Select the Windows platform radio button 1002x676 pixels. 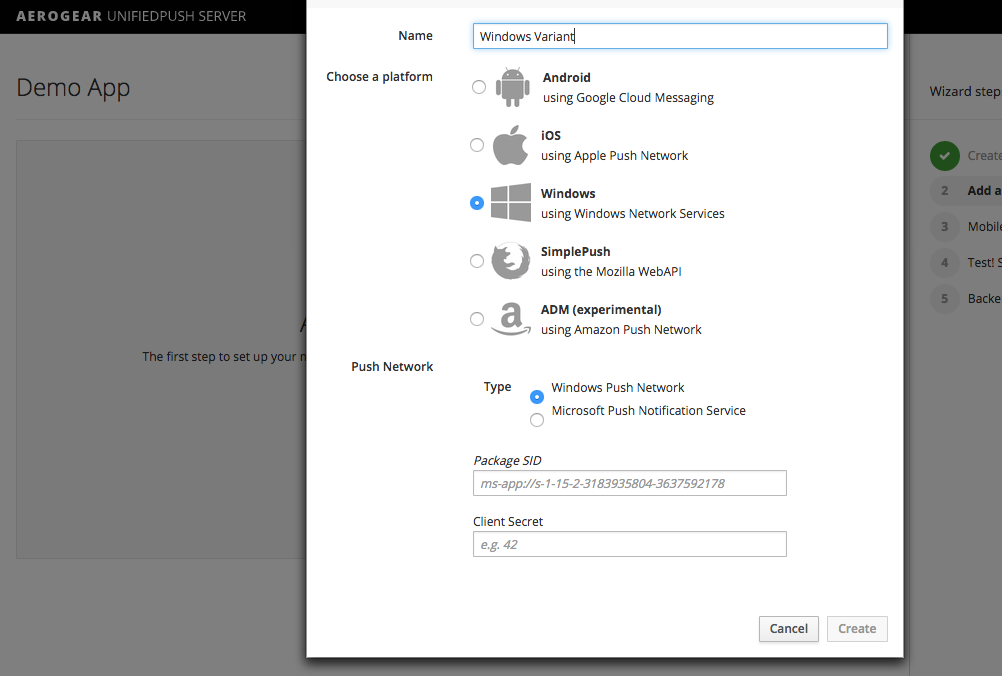(477, 202)
